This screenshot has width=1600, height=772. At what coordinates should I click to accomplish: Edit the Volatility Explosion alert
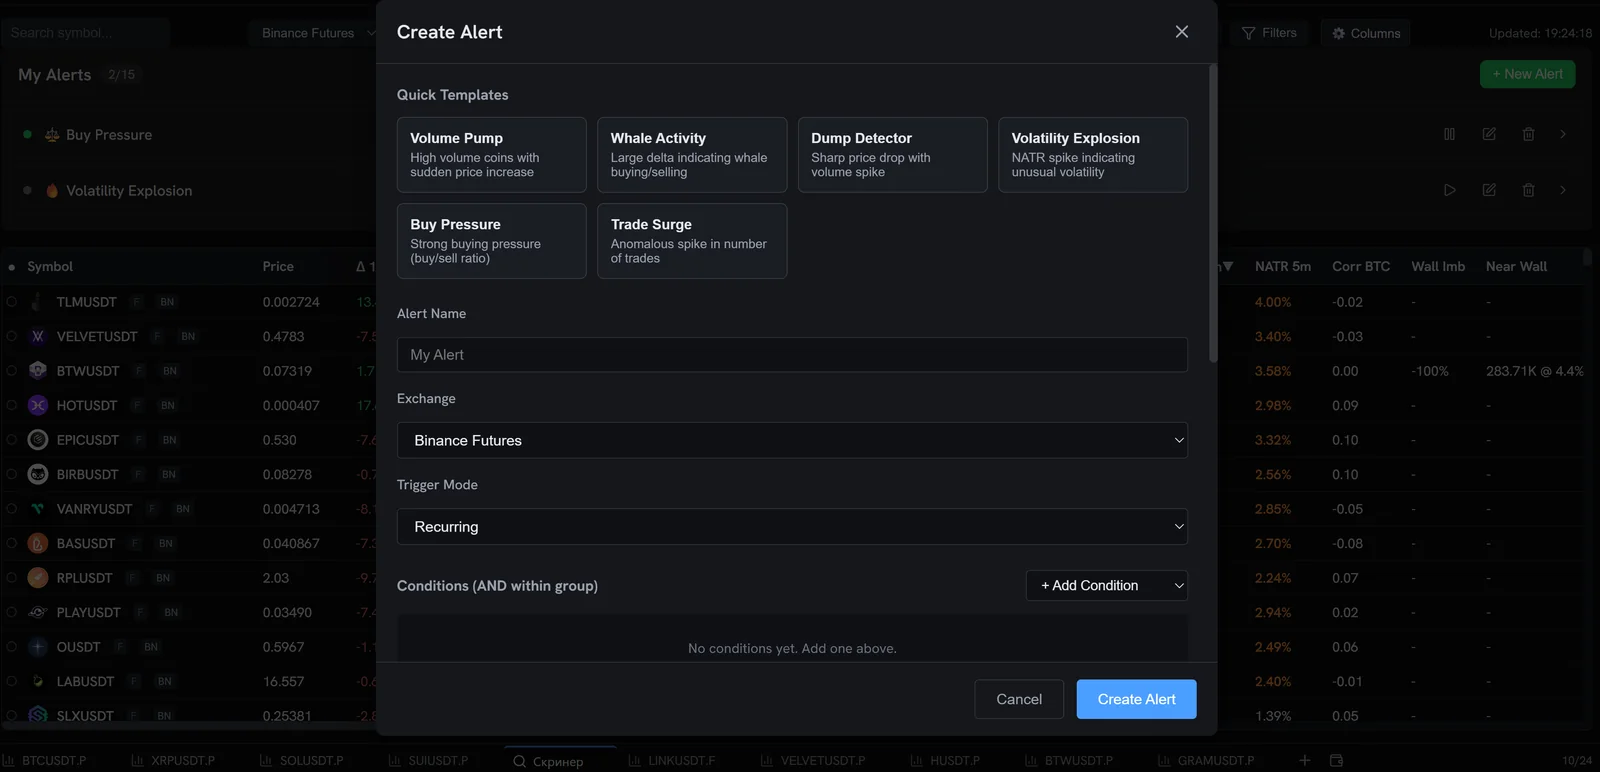pyautogui.click(x=1489, y=190)
